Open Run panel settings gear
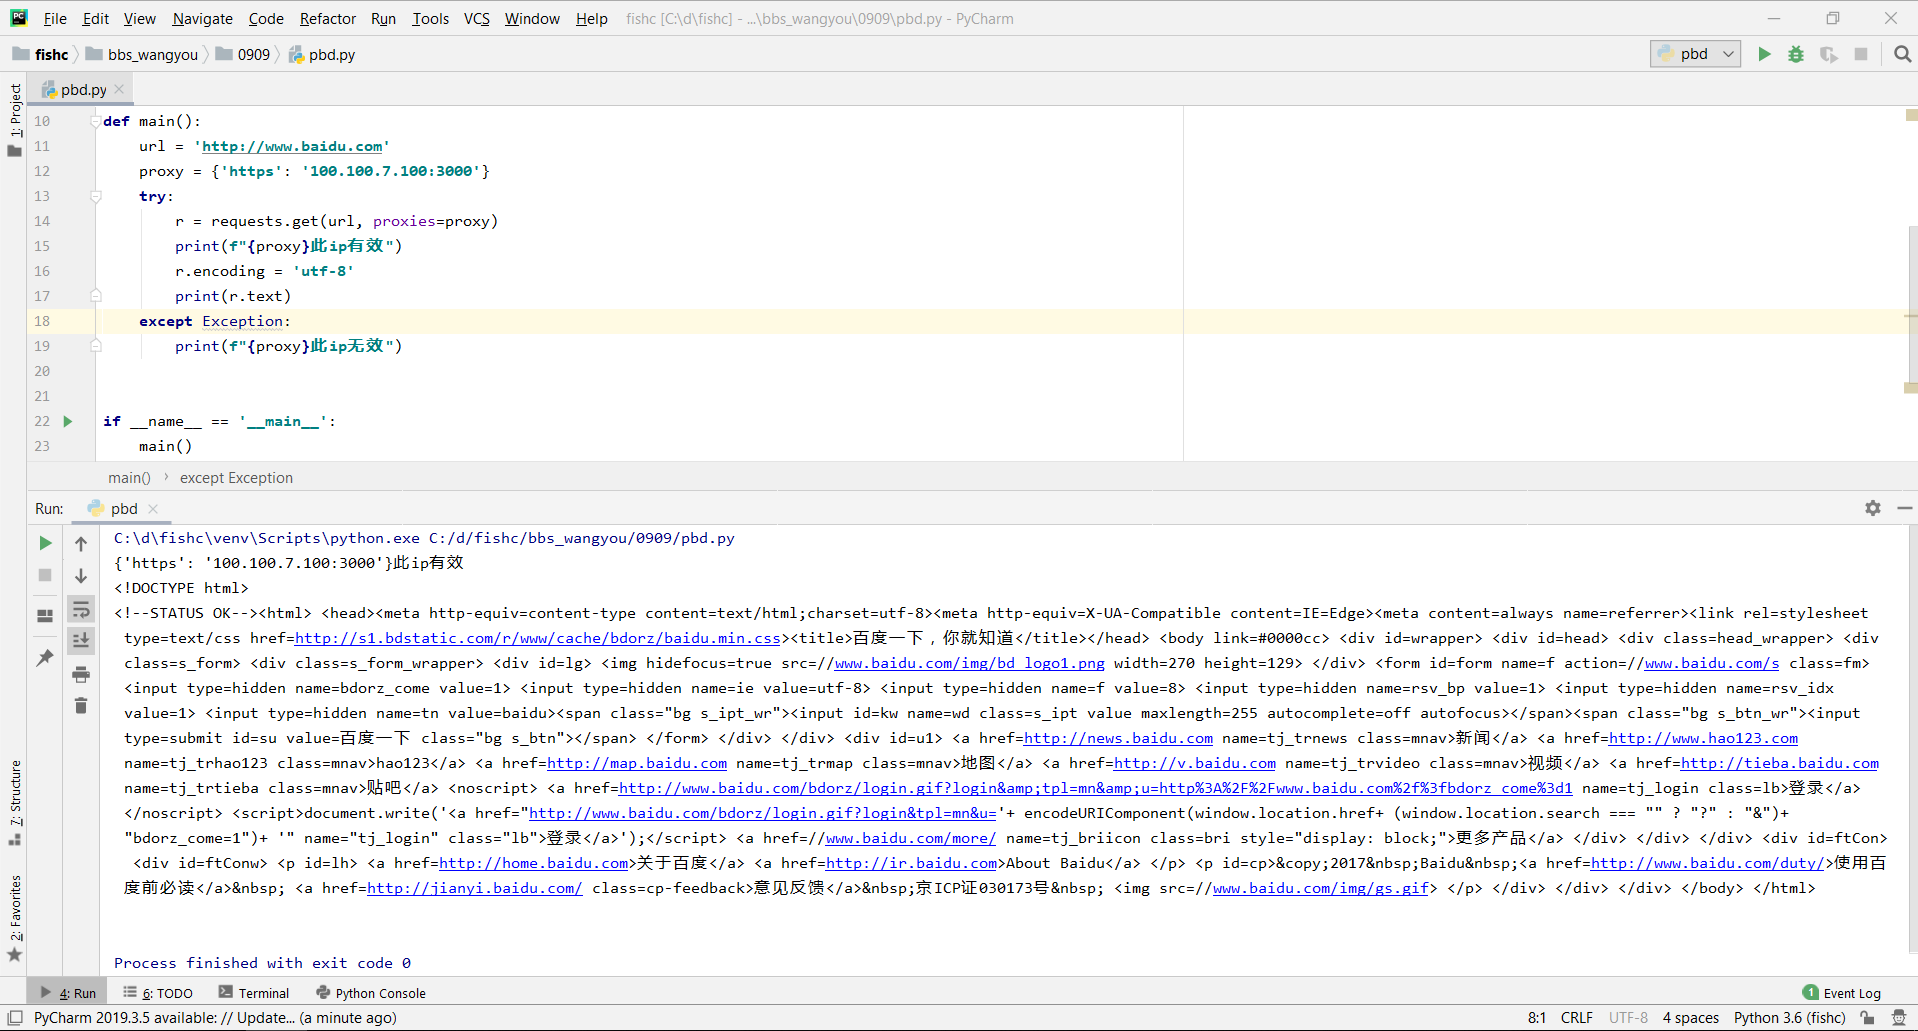Image resolution: width=1918 pixels, height=1031 pixels. tap(1872, 508)
